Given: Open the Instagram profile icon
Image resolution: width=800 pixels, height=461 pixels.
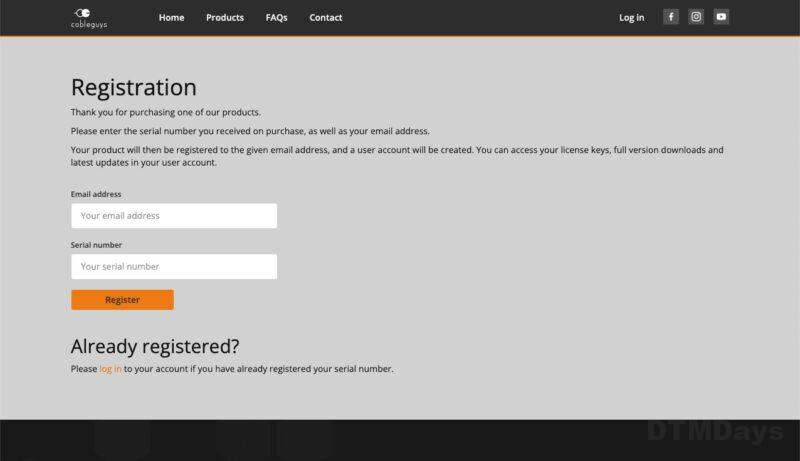Looking at the screenshot, I should tap(696, 17).
